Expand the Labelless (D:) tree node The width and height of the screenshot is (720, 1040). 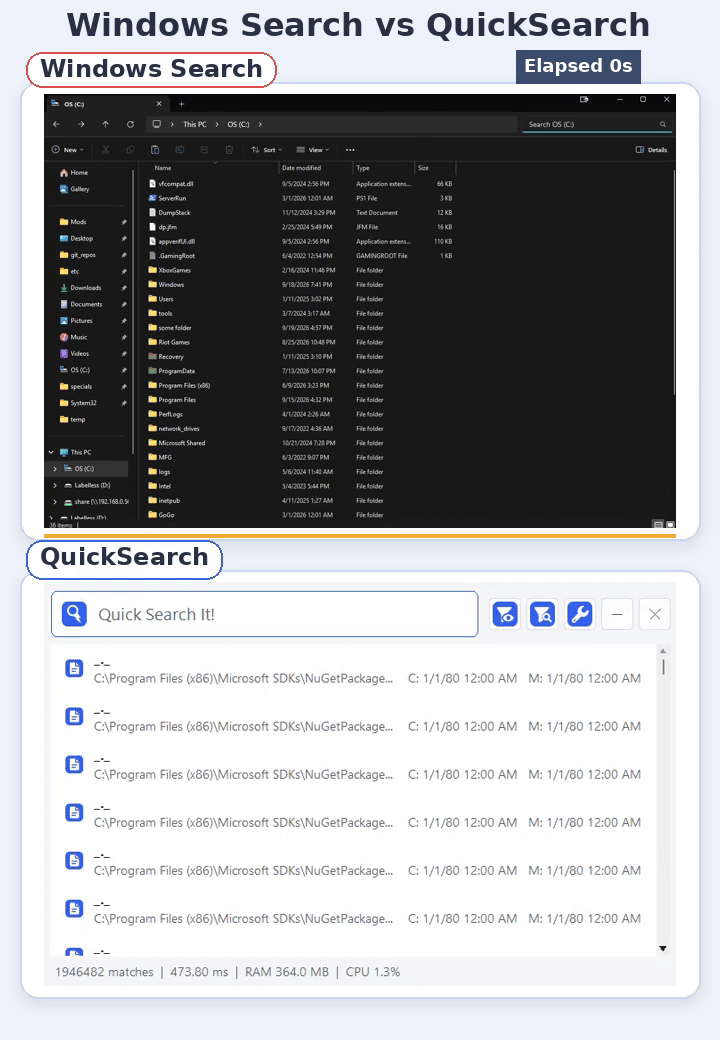tap(55, 486)
